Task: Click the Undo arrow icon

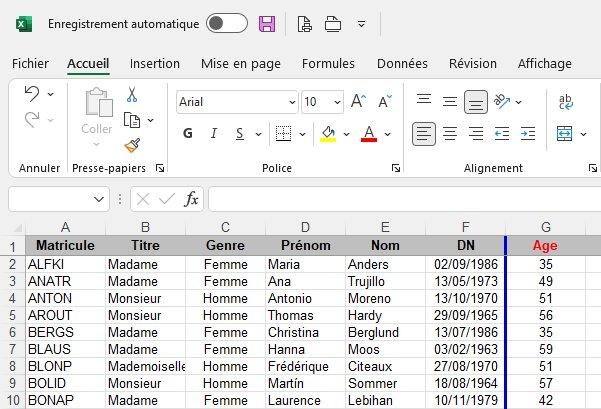Action: click(32, 94)
